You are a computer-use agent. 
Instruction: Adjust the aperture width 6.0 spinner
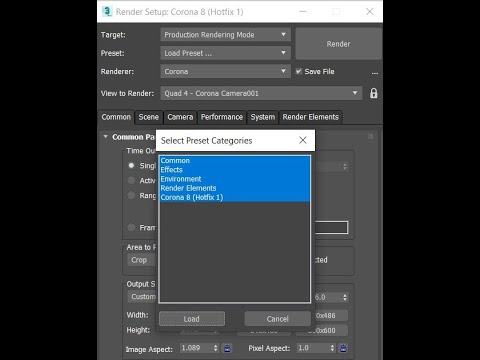[345, 297]
